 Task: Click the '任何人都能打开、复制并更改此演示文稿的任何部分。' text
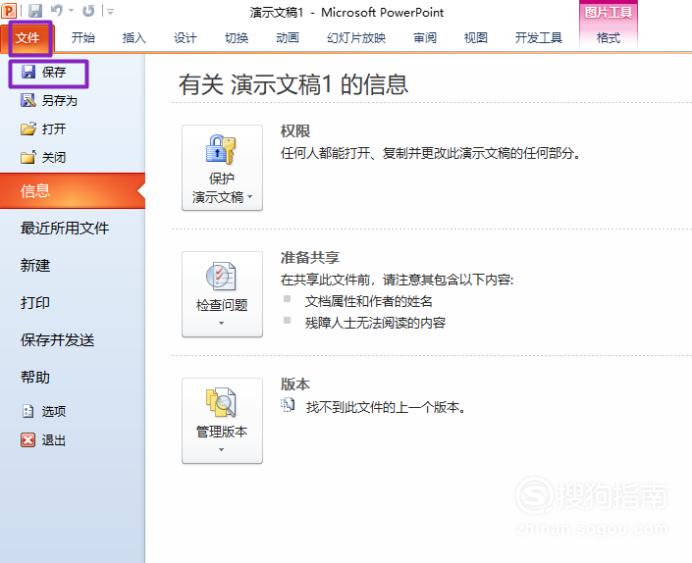click(x=431, y=153)
